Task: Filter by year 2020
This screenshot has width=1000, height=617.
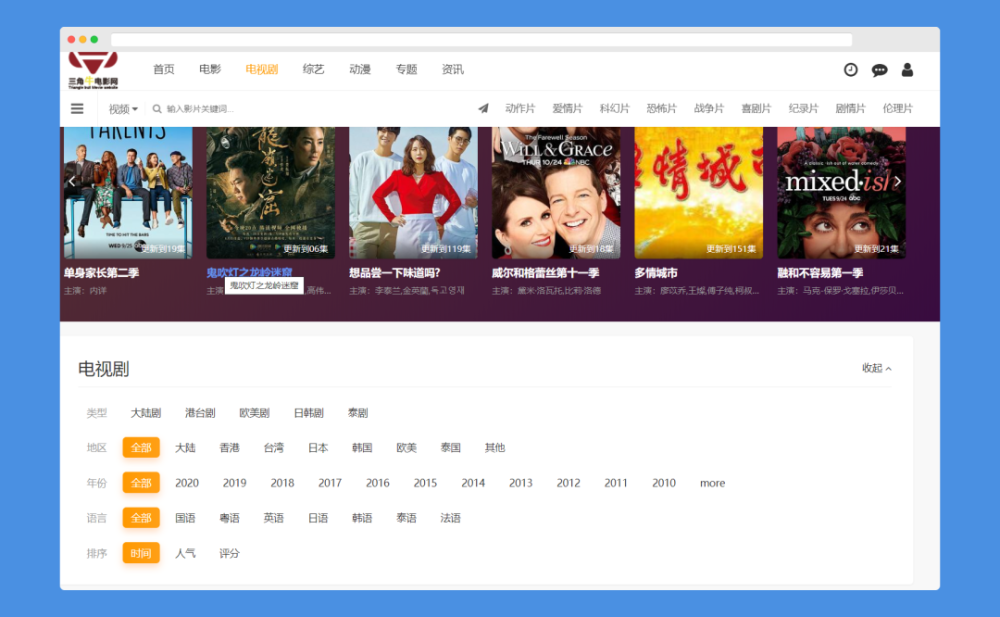Action: 187,483
